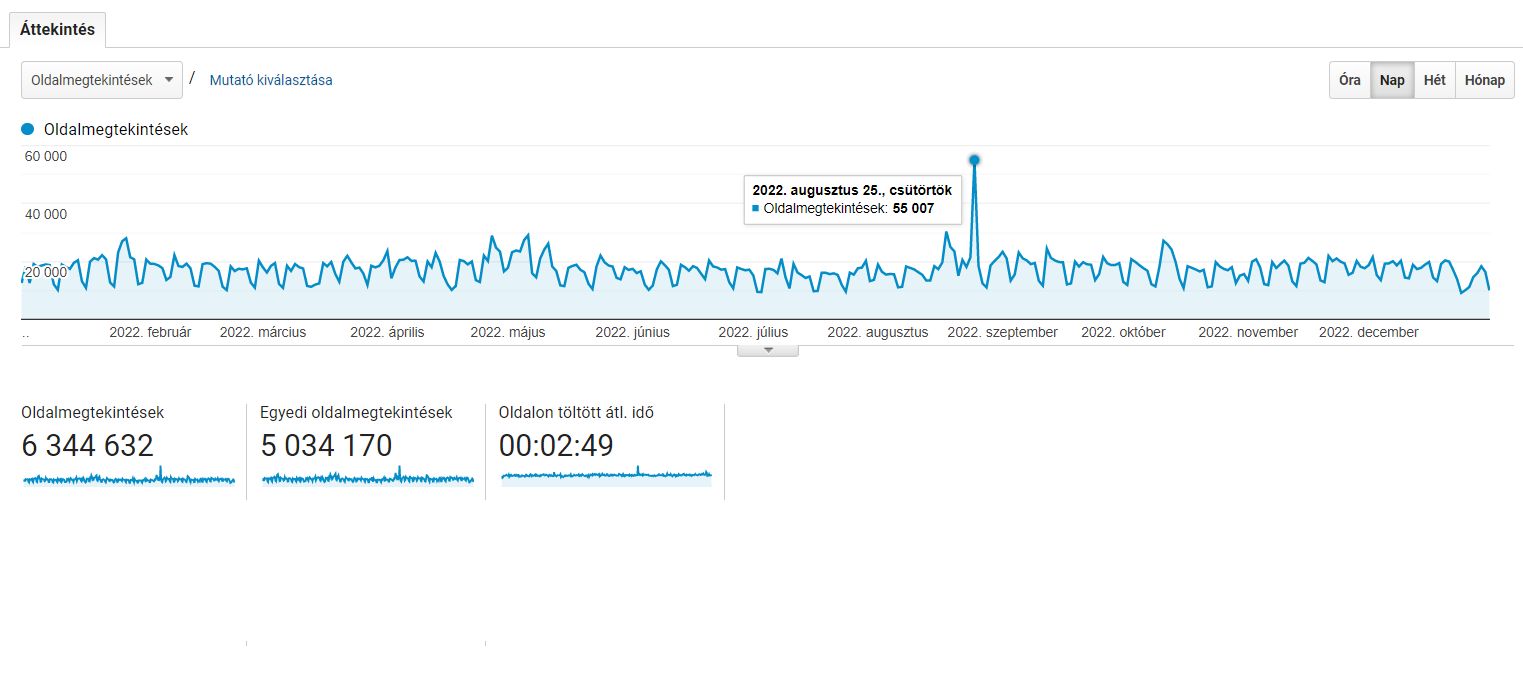Click the 2022. szeptember axis label
The height and width of the screenshot is (688, 1523).
[1002, 332]
